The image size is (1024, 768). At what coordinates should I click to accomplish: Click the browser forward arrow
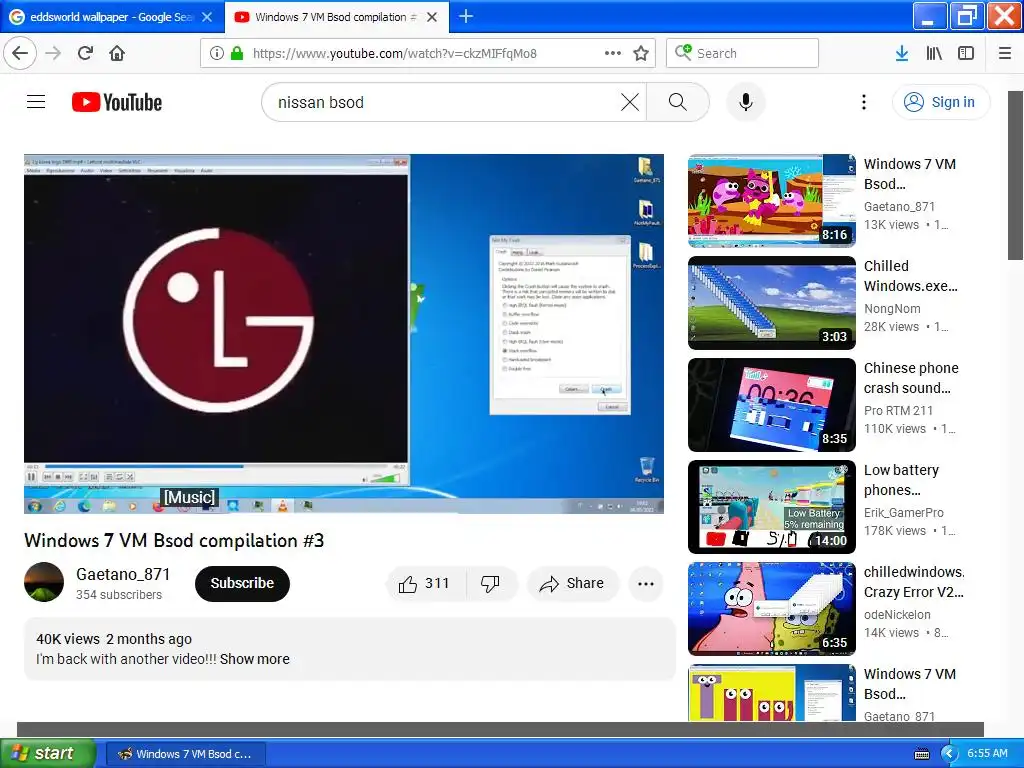point(53,53)
